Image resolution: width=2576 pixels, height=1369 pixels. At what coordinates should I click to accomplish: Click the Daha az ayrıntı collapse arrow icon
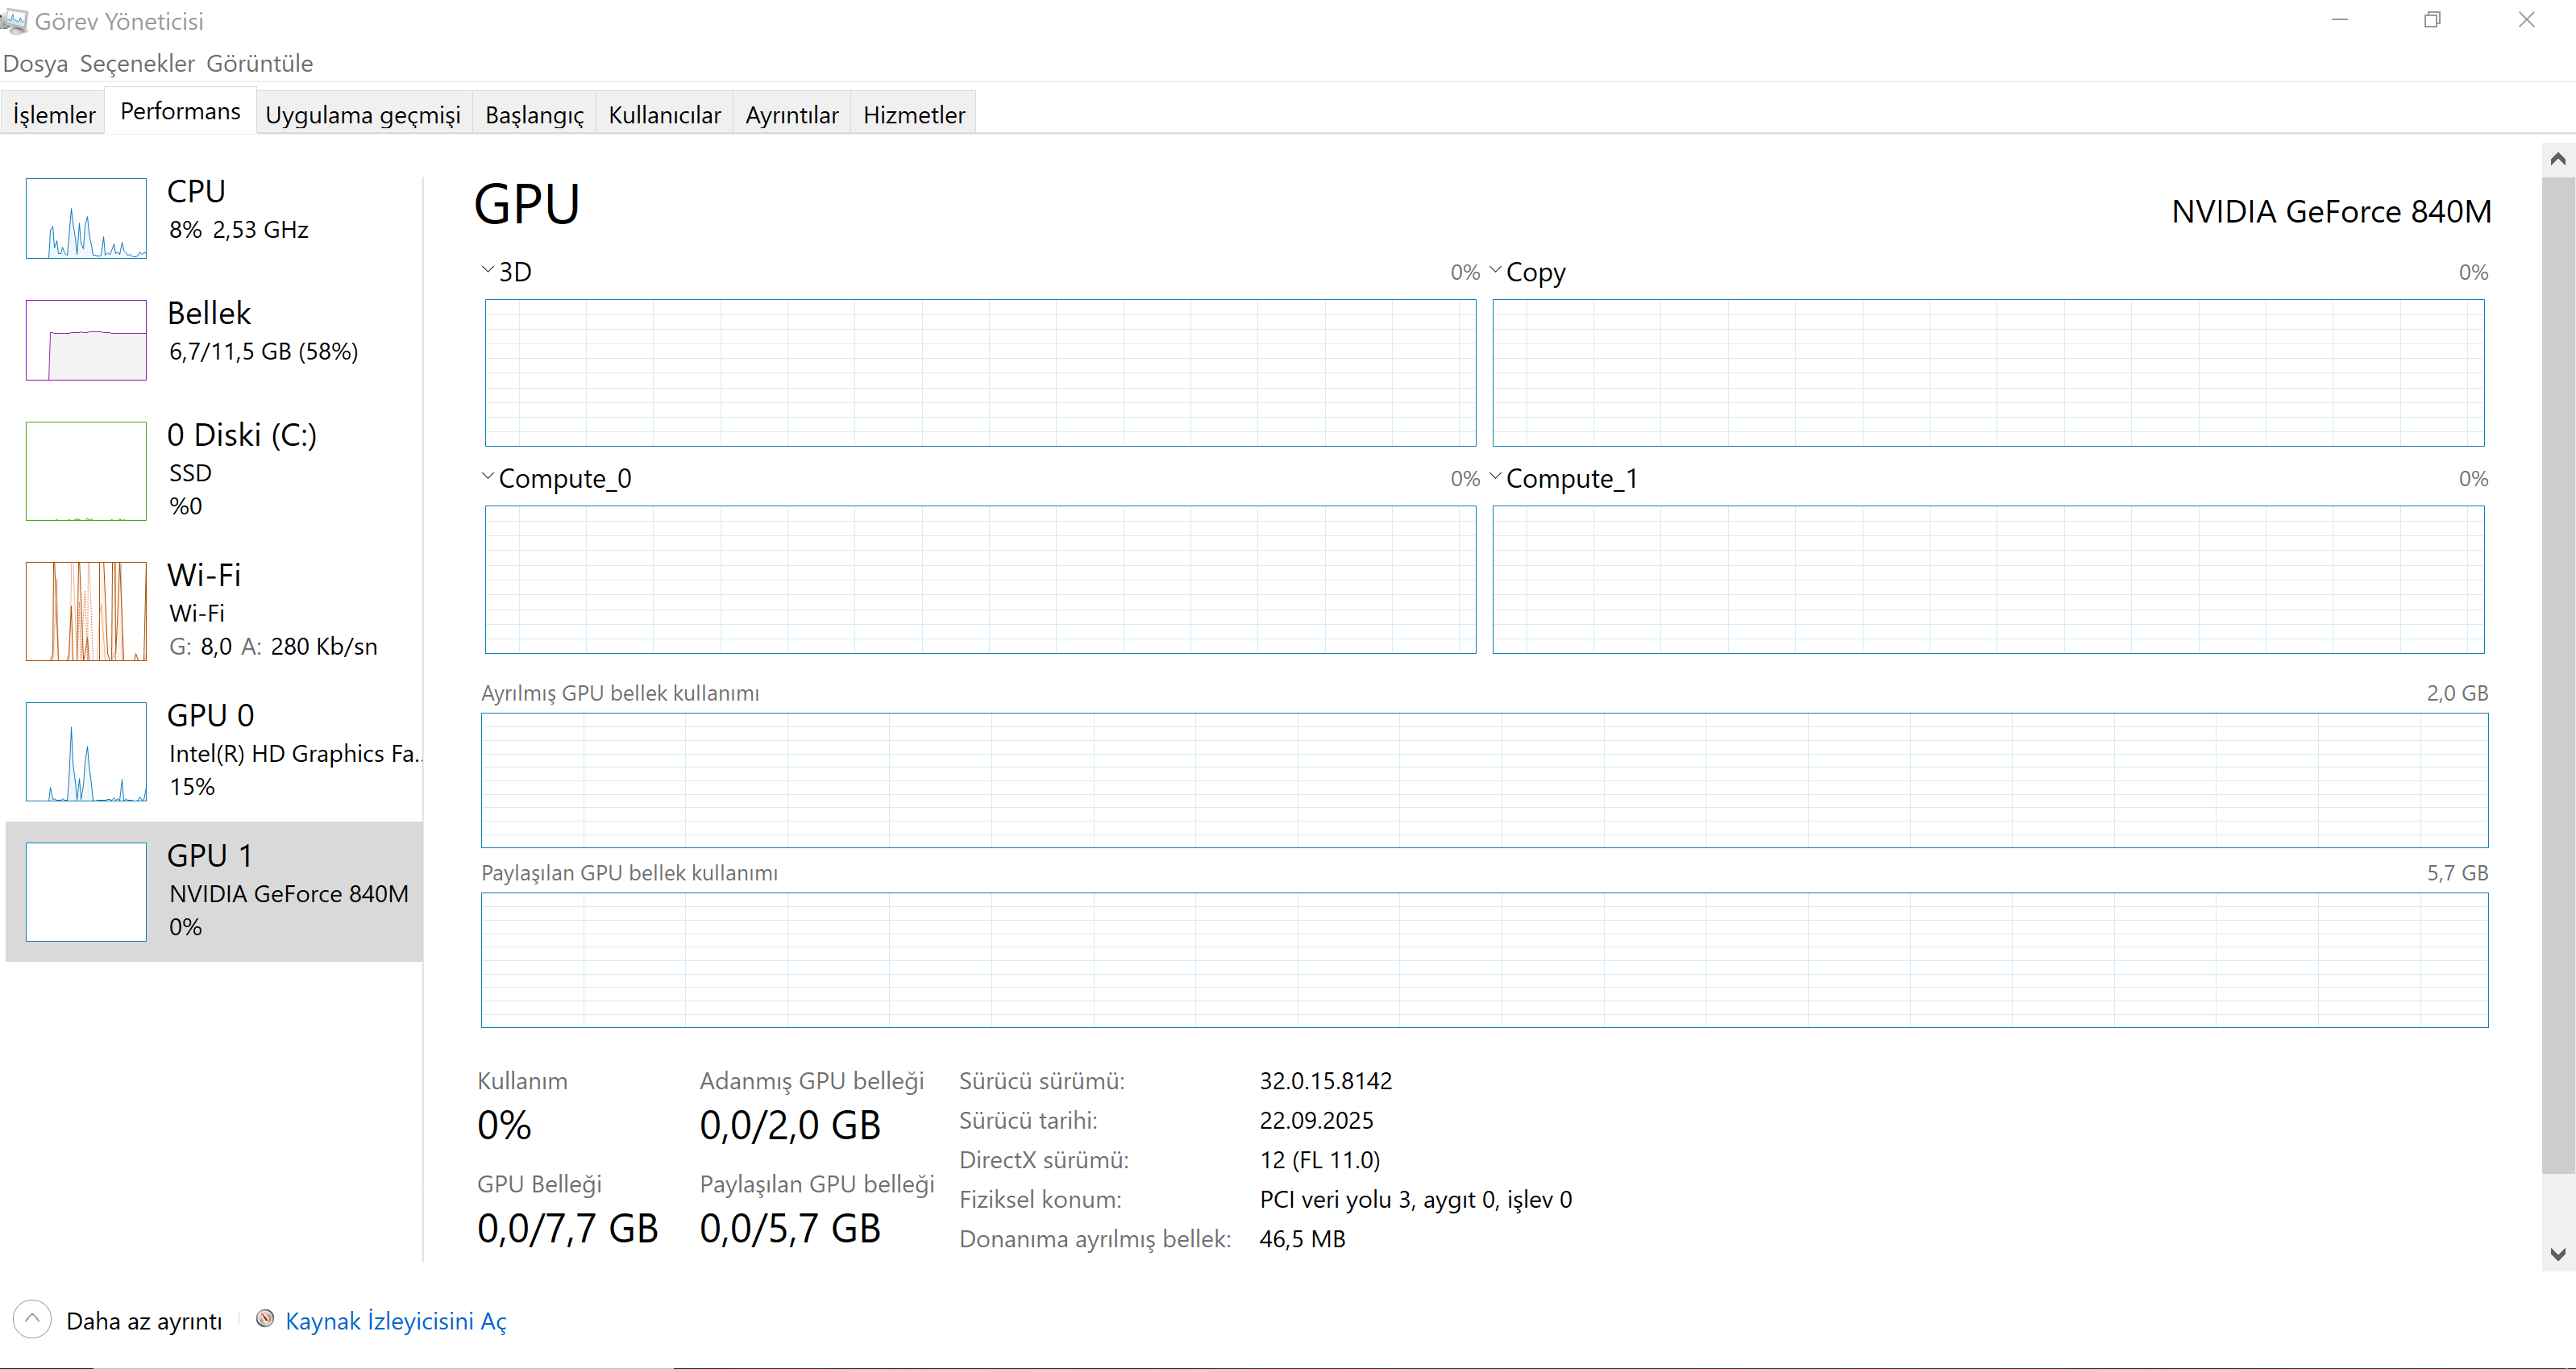[x=32, y=1319]
